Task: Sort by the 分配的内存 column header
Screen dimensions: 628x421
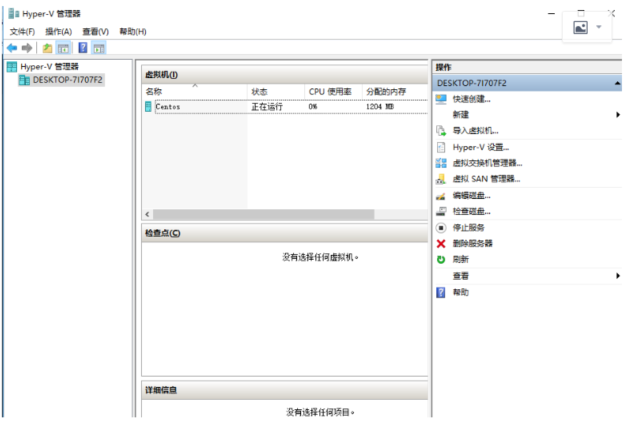Action: click(395, 92)
